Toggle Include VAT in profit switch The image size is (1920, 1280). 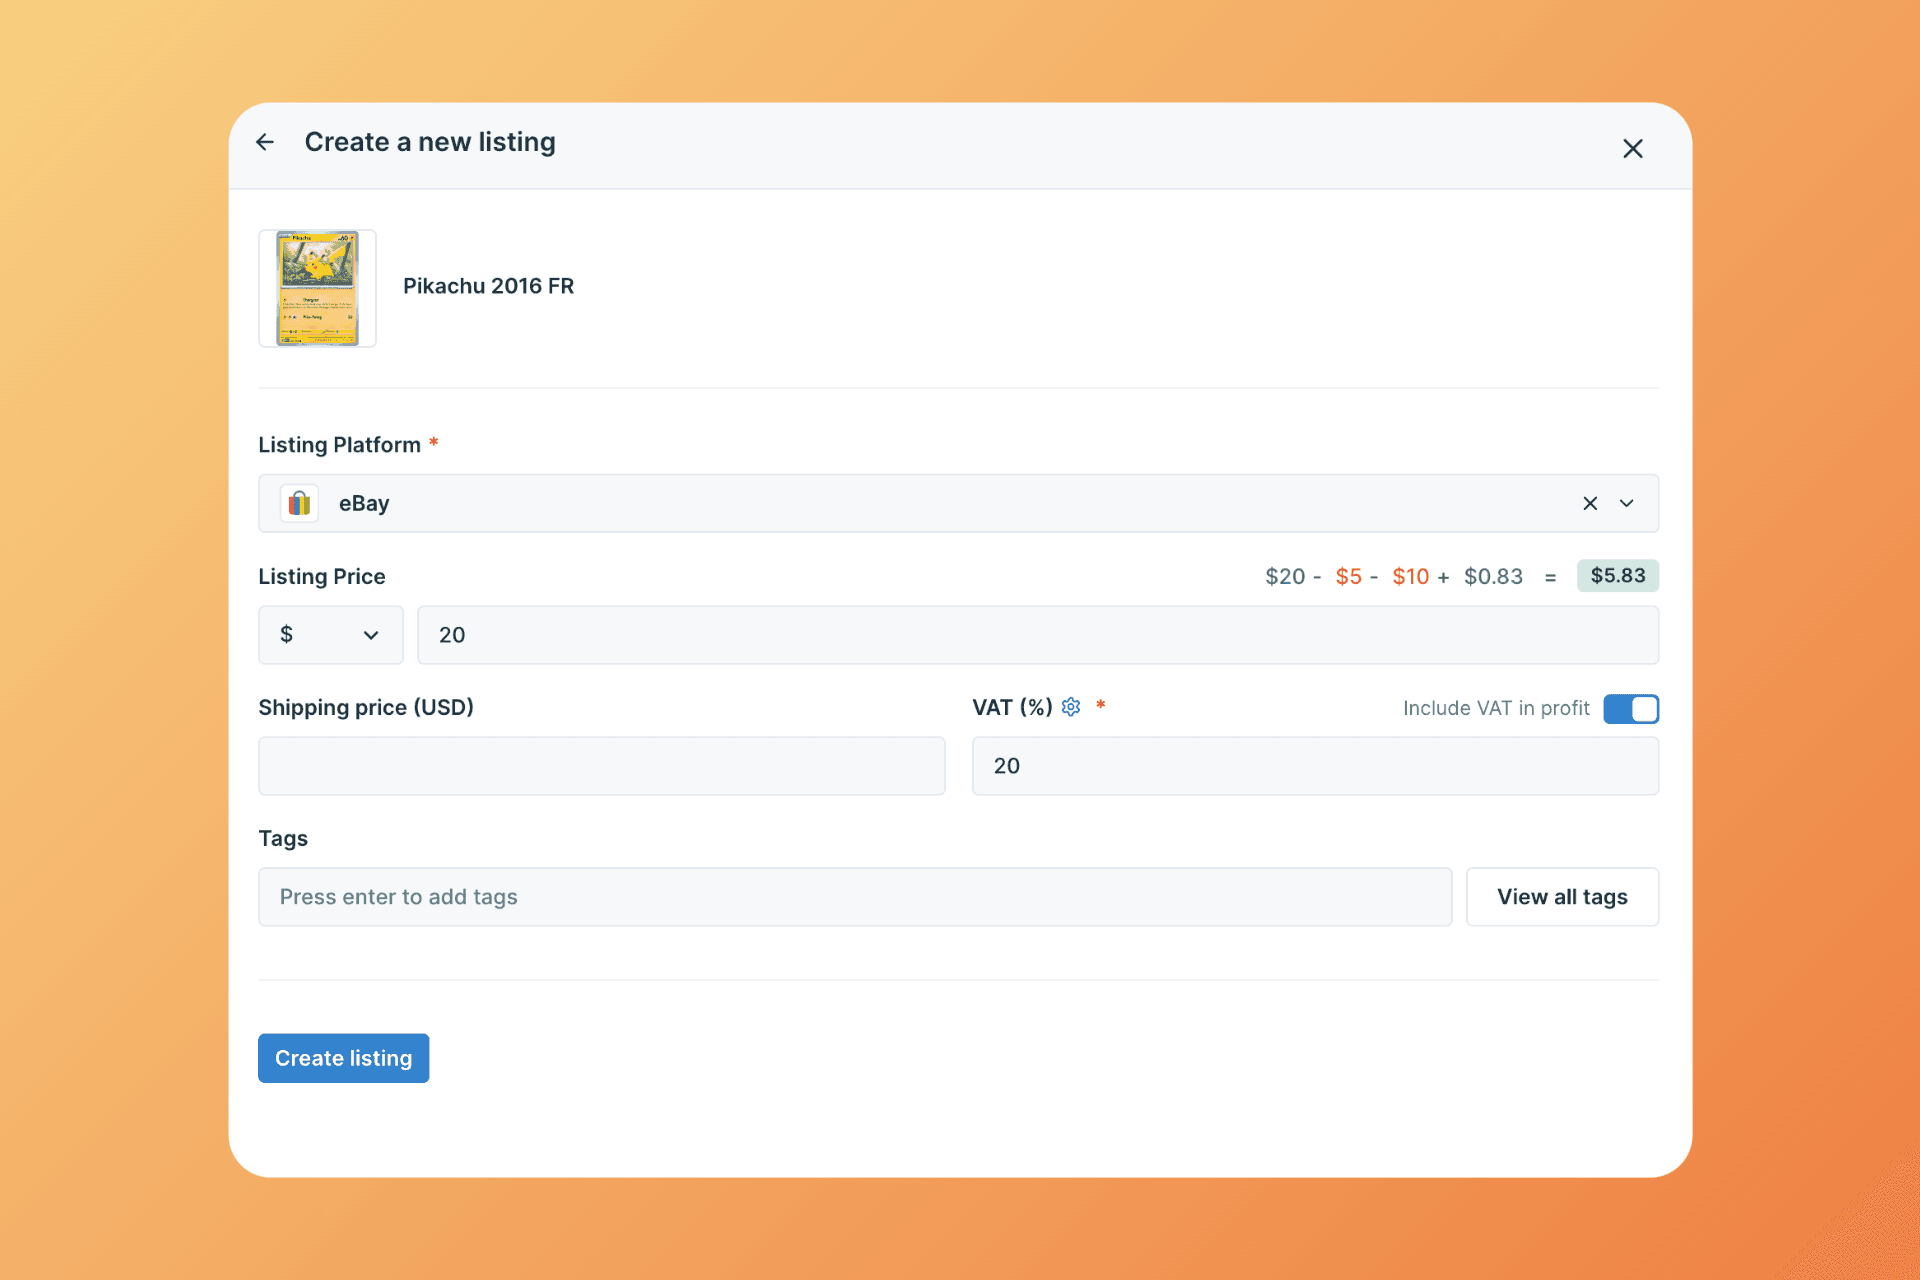pyautogui.click(x=1630, y=709)
